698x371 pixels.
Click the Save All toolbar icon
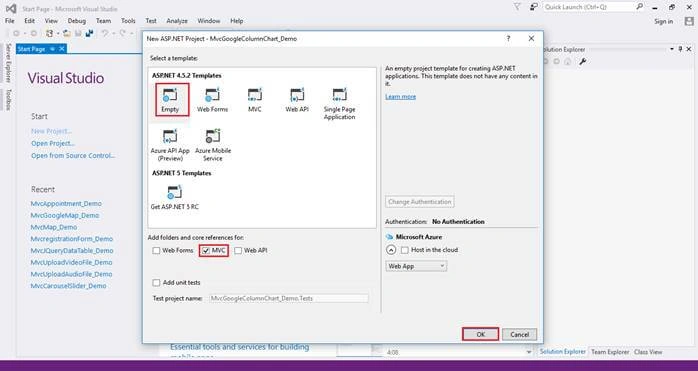pyautogui.click(x=89, y=33)
